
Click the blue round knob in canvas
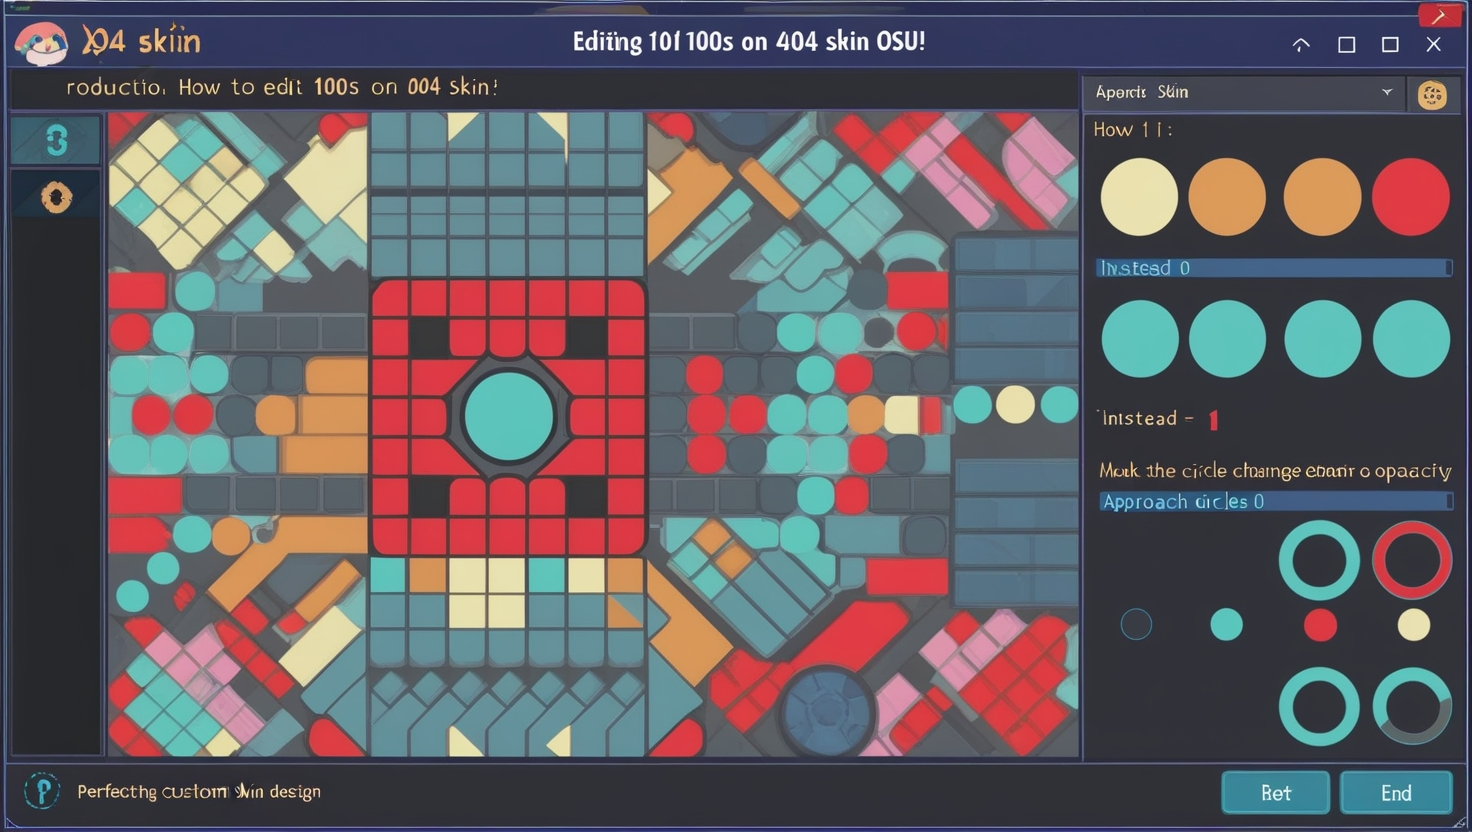coord(827,712)
